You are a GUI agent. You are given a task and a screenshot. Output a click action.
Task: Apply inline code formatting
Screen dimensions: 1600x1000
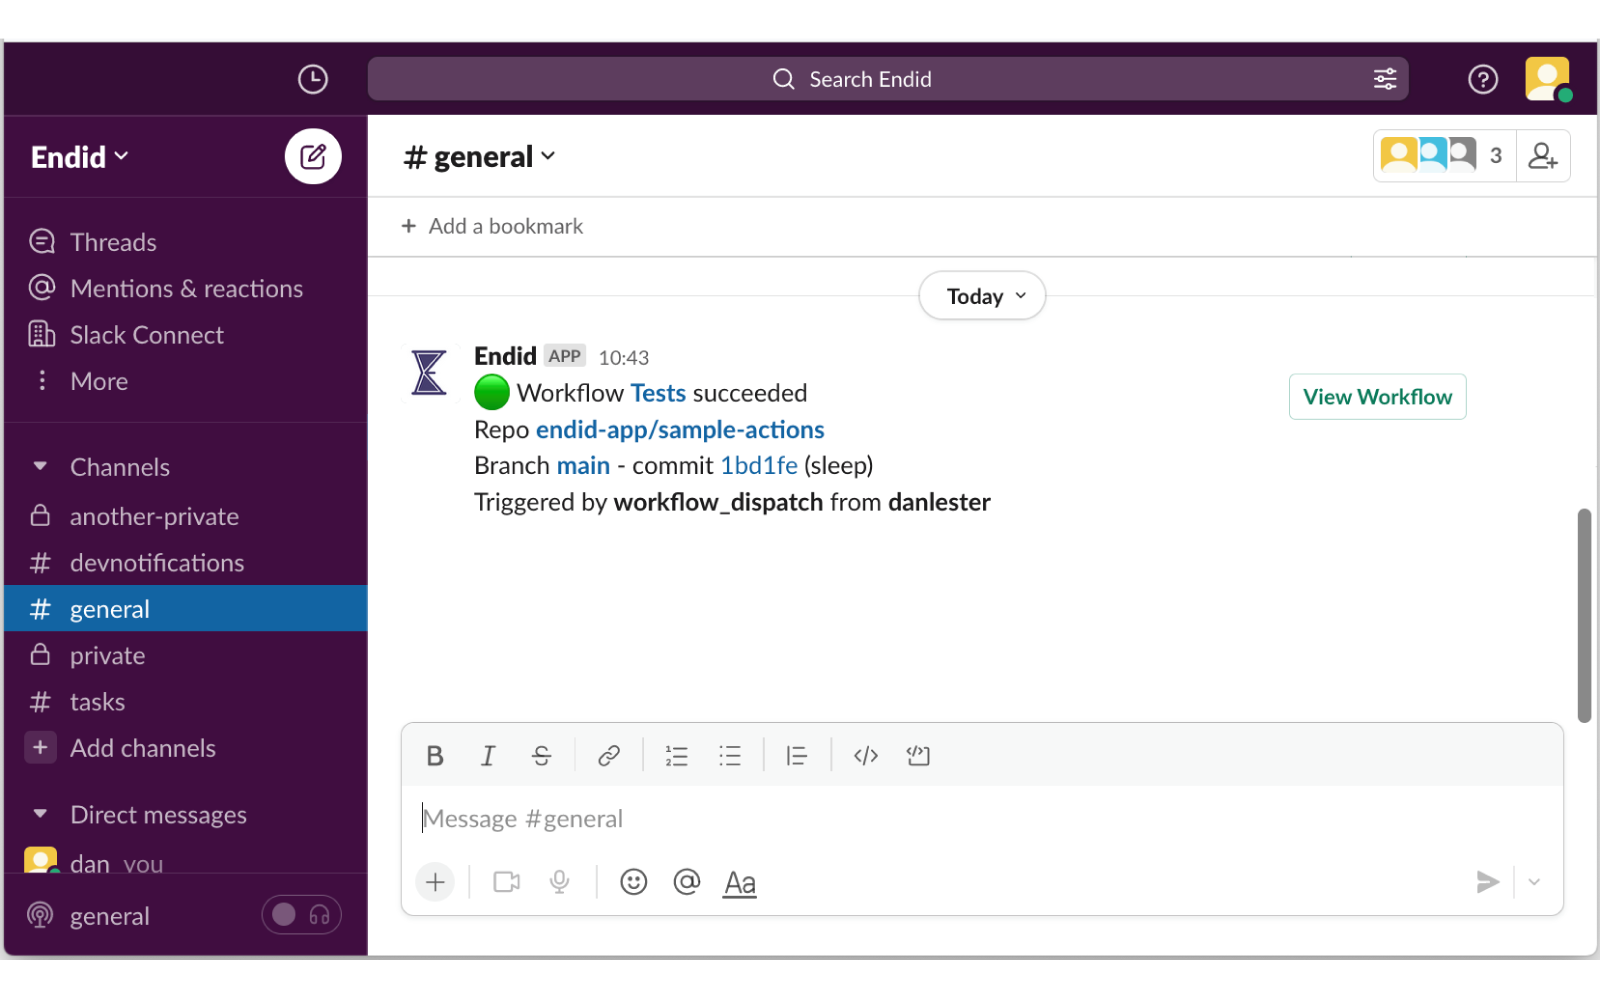click(866, 756)
